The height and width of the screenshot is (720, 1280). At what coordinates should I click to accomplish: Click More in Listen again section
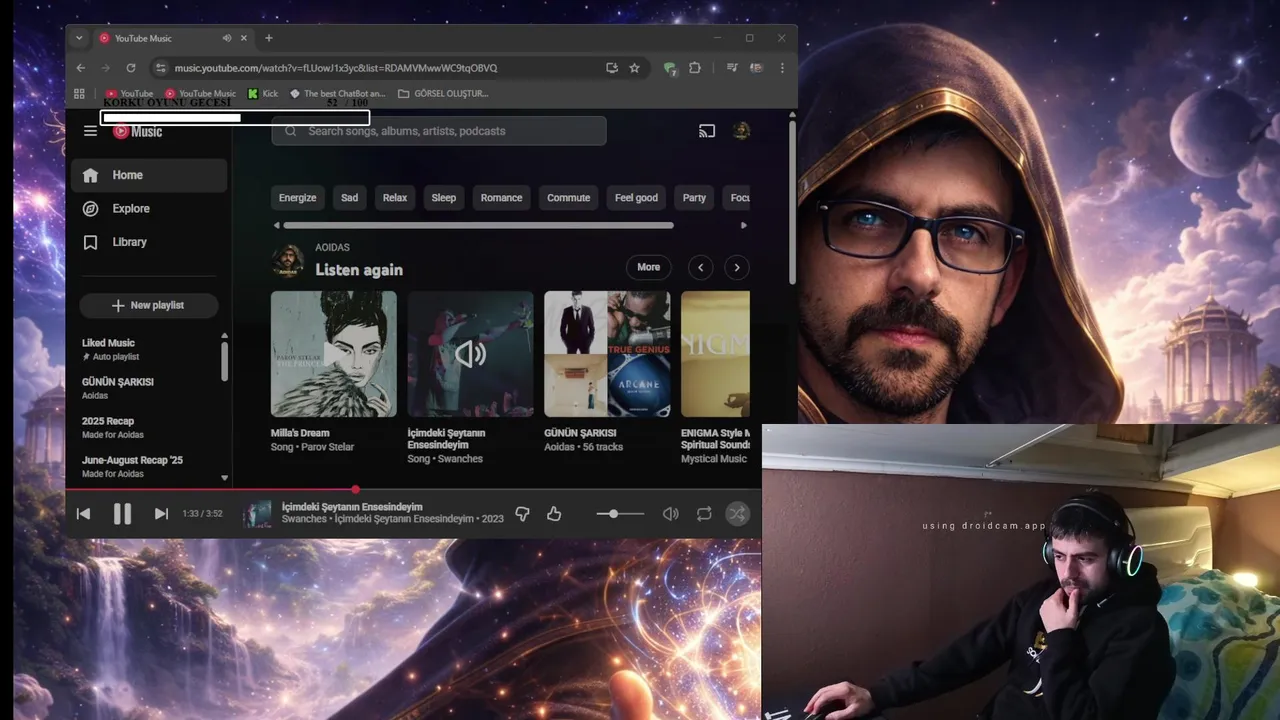pyautogui.click(x=649, y=267)
